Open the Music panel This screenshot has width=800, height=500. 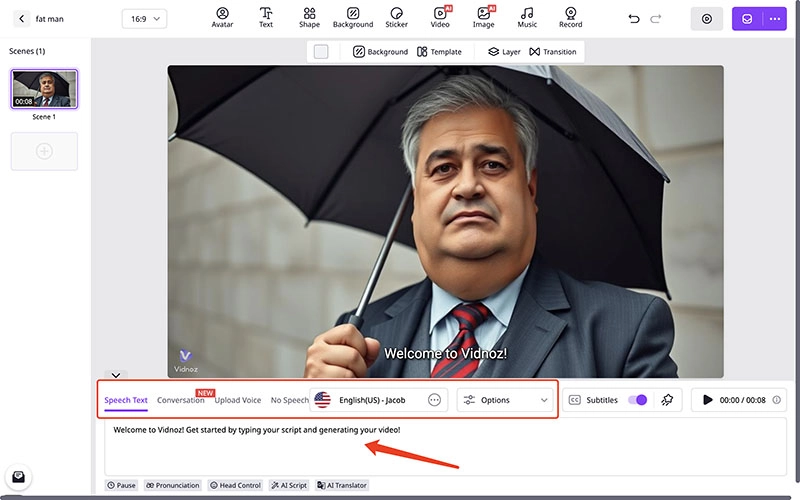527,17
